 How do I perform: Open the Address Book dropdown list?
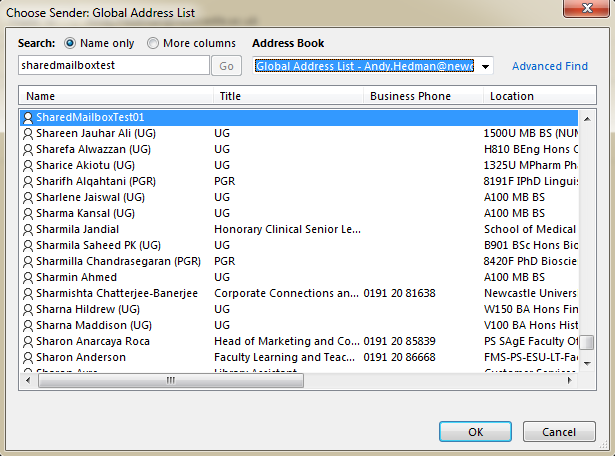485,66
